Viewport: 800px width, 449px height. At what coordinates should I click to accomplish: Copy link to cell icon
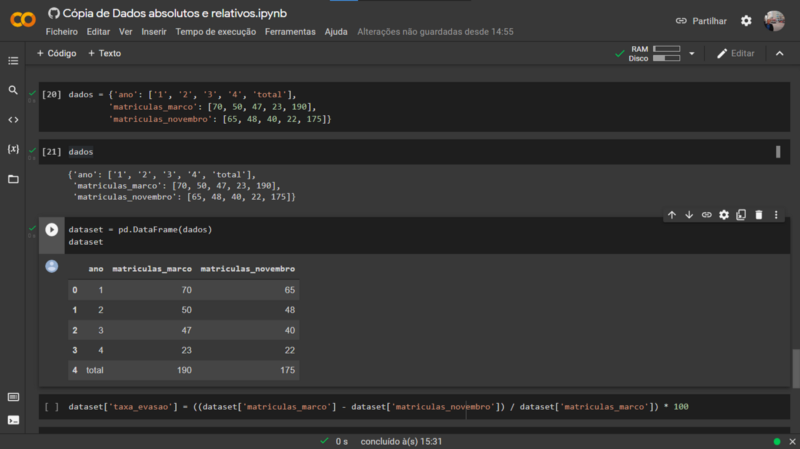click(707, 215)
